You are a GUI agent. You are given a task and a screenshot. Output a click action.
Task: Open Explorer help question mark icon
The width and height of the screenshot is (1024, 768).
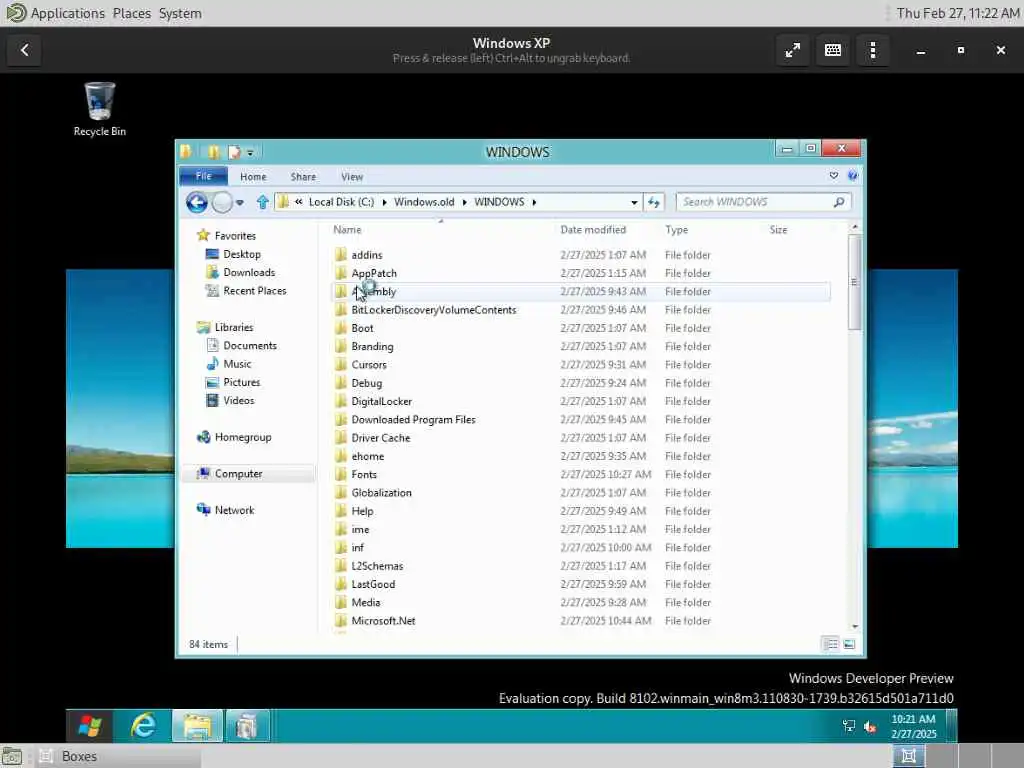(x=852, y=176)
